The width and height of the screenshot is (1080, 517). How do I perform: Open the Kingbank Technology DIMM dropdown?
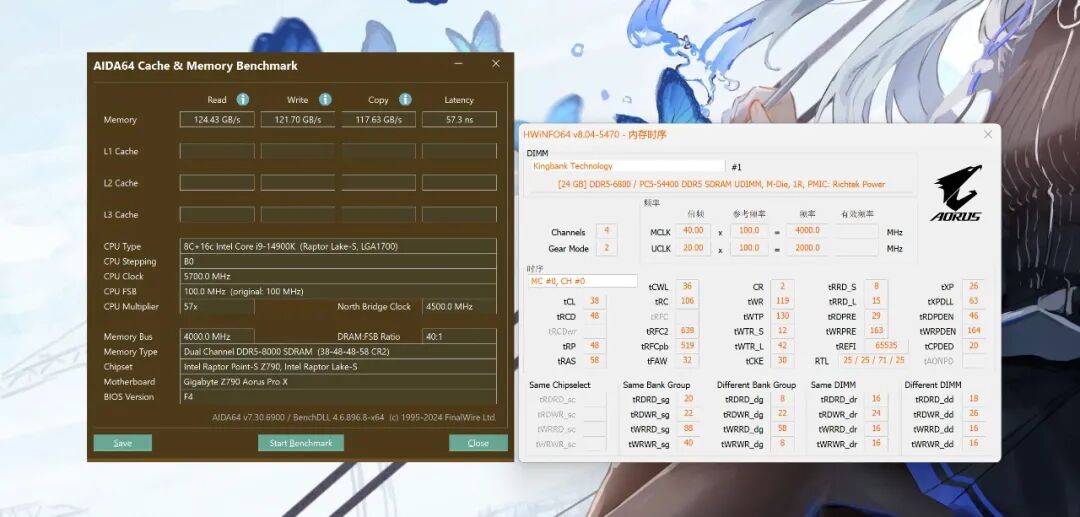click(627, 166)
